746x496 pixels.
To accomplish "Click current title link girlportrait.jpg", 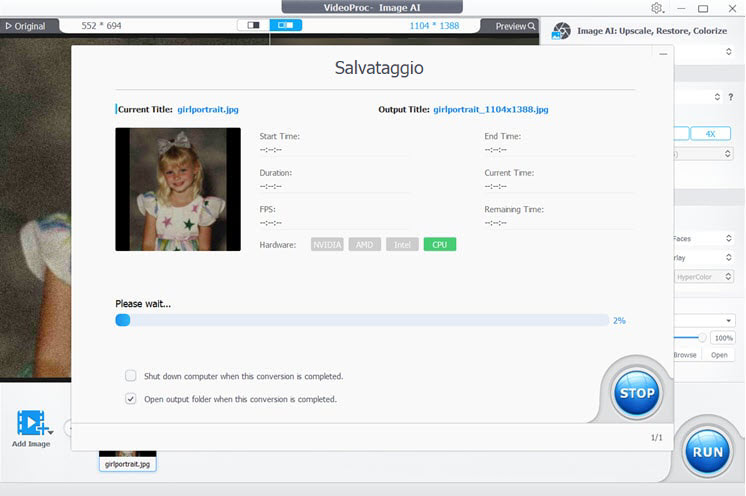I will coord(208,109).
